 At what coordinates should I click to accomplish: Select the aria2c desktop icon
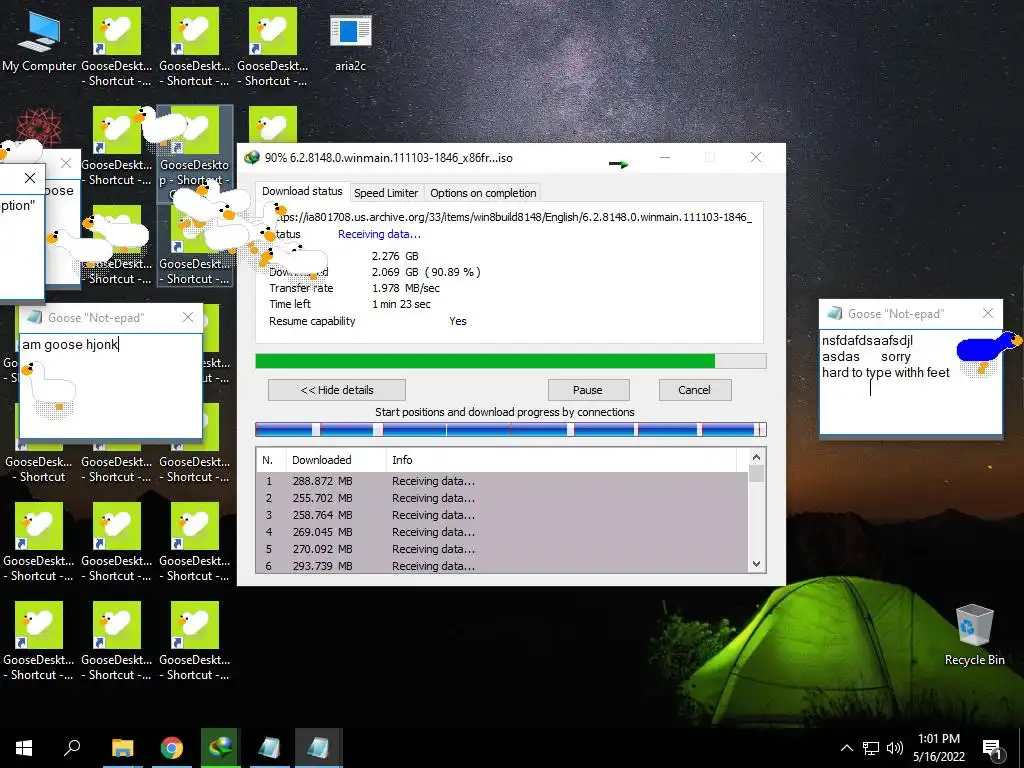point(351,40)
